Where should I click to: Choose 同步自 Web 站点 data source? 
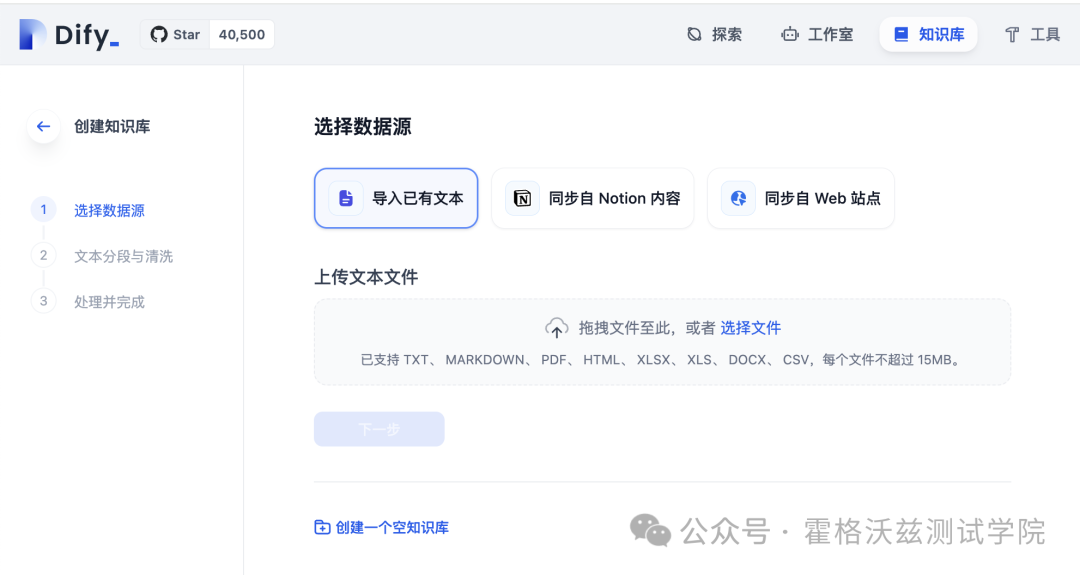pos(800,198)
